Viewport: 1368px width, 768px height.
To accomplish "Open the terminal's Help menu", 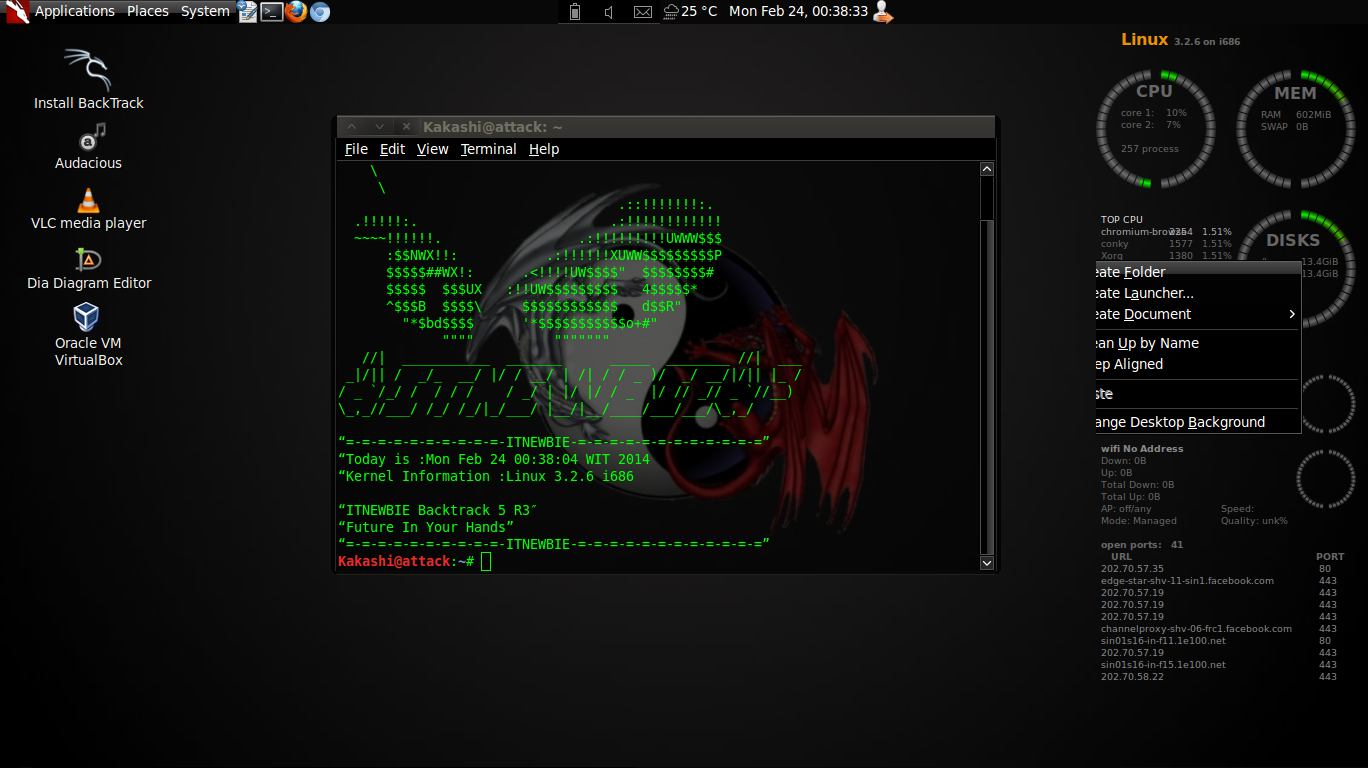I will [544, 149].
